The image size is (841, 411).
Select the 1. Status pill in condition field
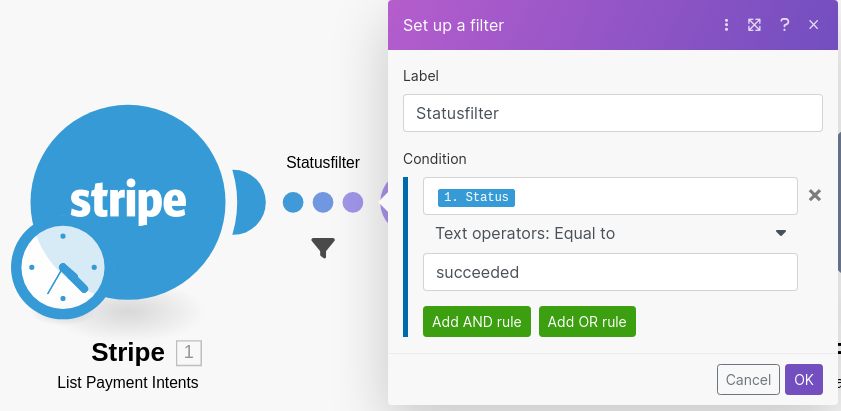(475, 197)
